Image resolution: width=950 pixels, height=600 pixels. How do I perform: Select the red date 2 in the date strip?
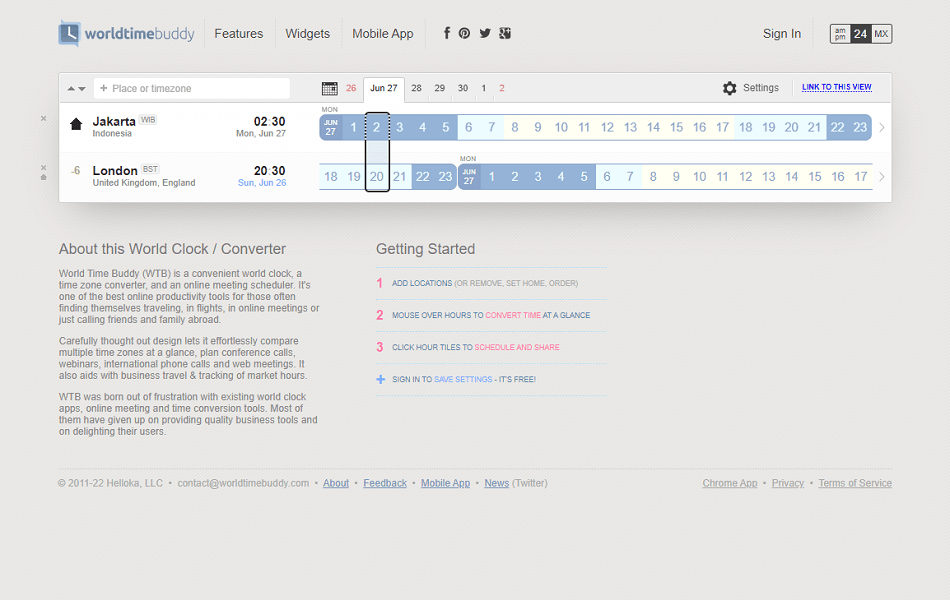502,88
